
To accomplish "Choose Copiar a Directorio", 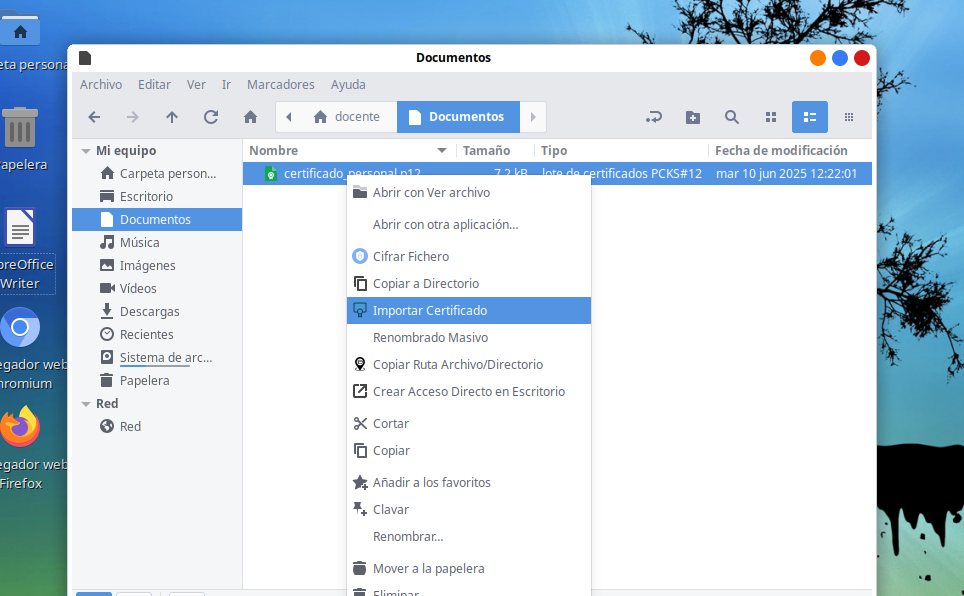I will pos(468,284).
